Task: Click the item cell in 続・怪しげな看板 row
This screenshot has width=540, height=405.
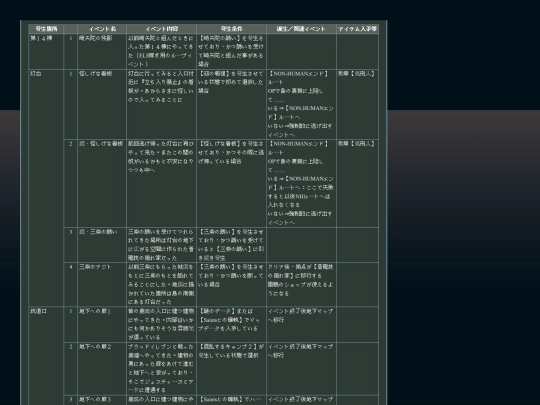Action: tap(357, 183)
